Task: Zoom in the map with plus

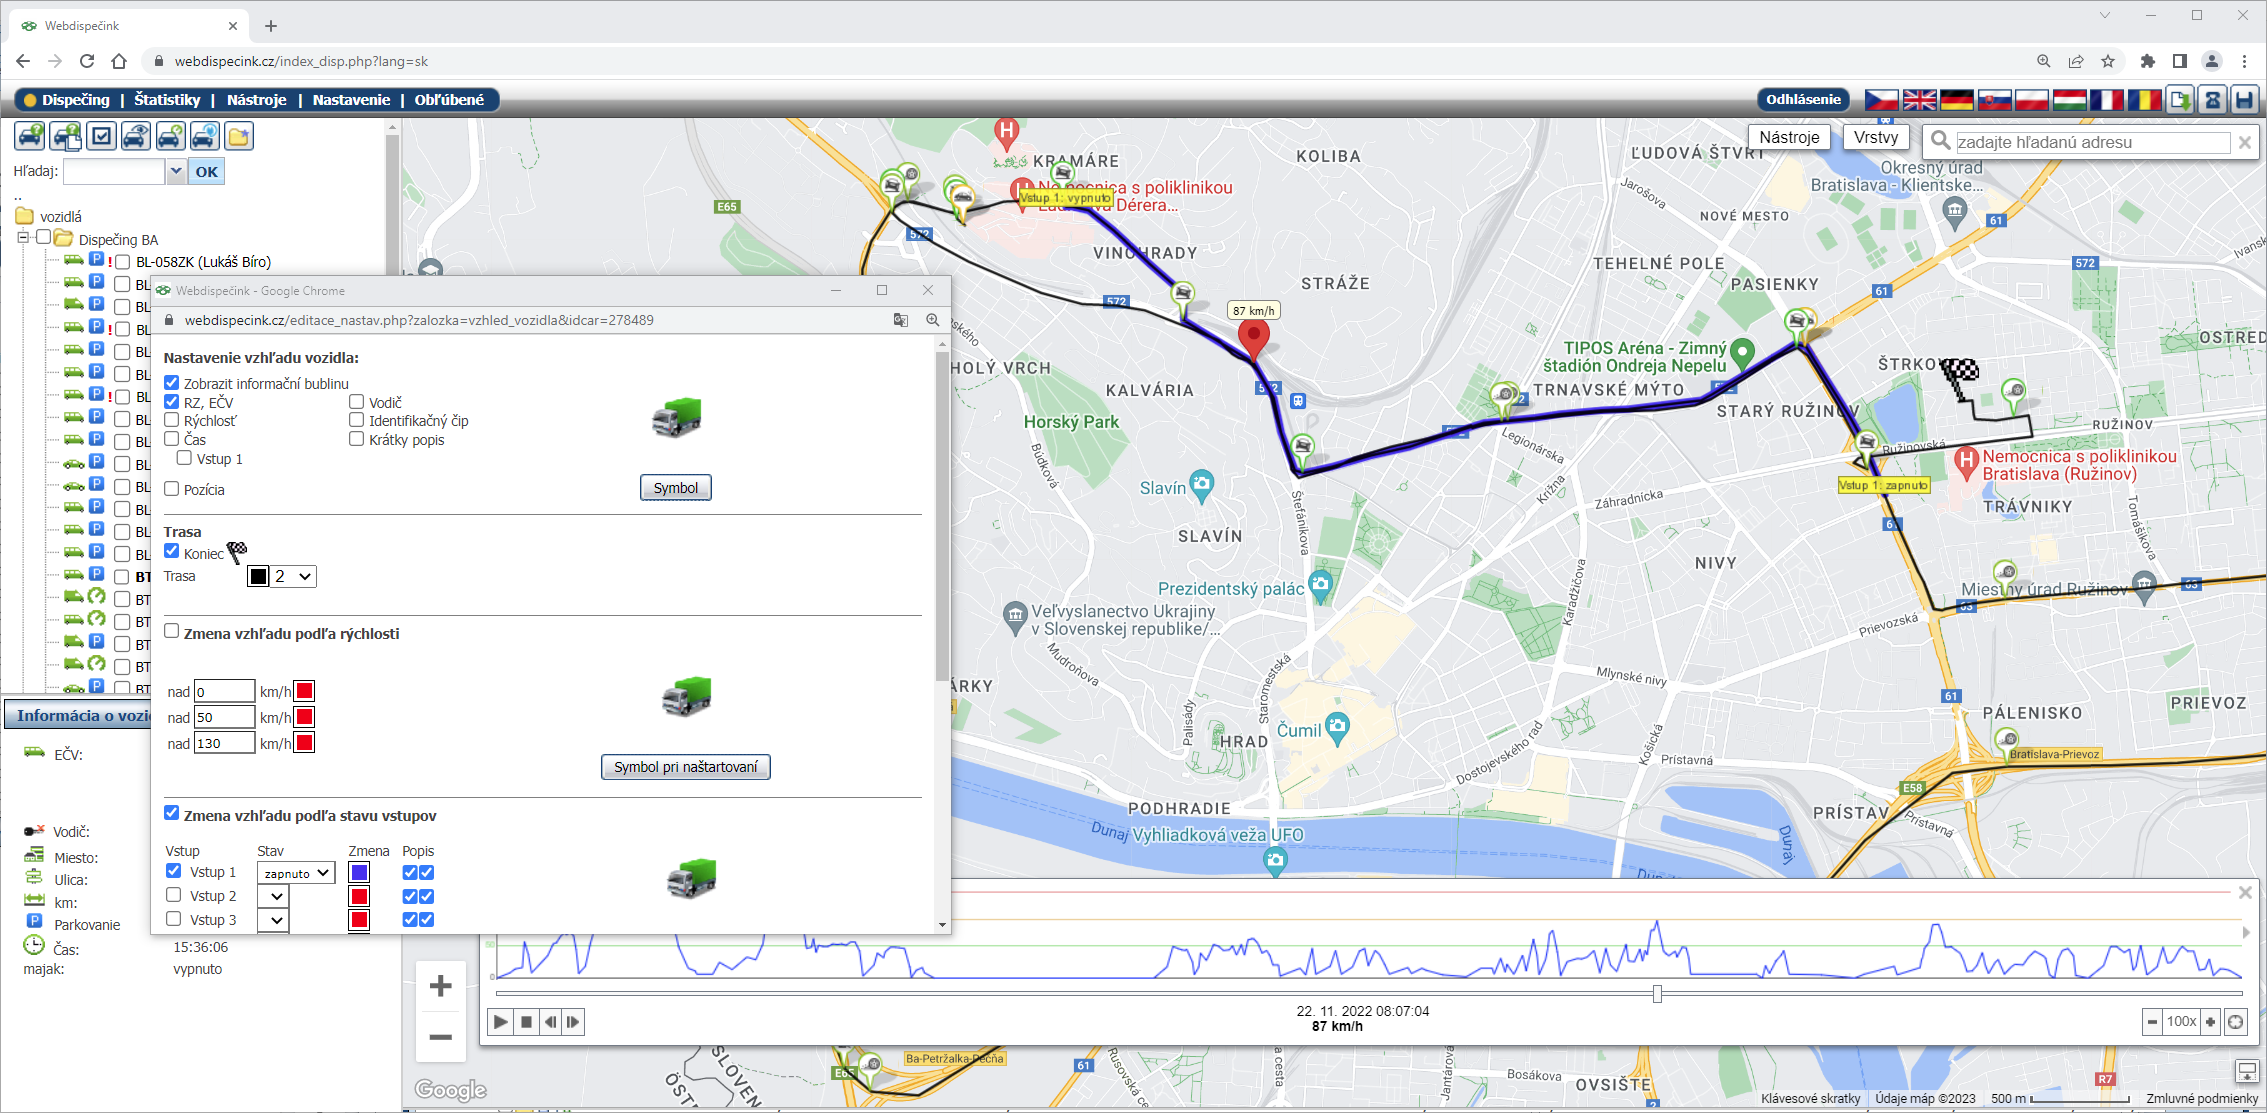Action: coord(440,987)
